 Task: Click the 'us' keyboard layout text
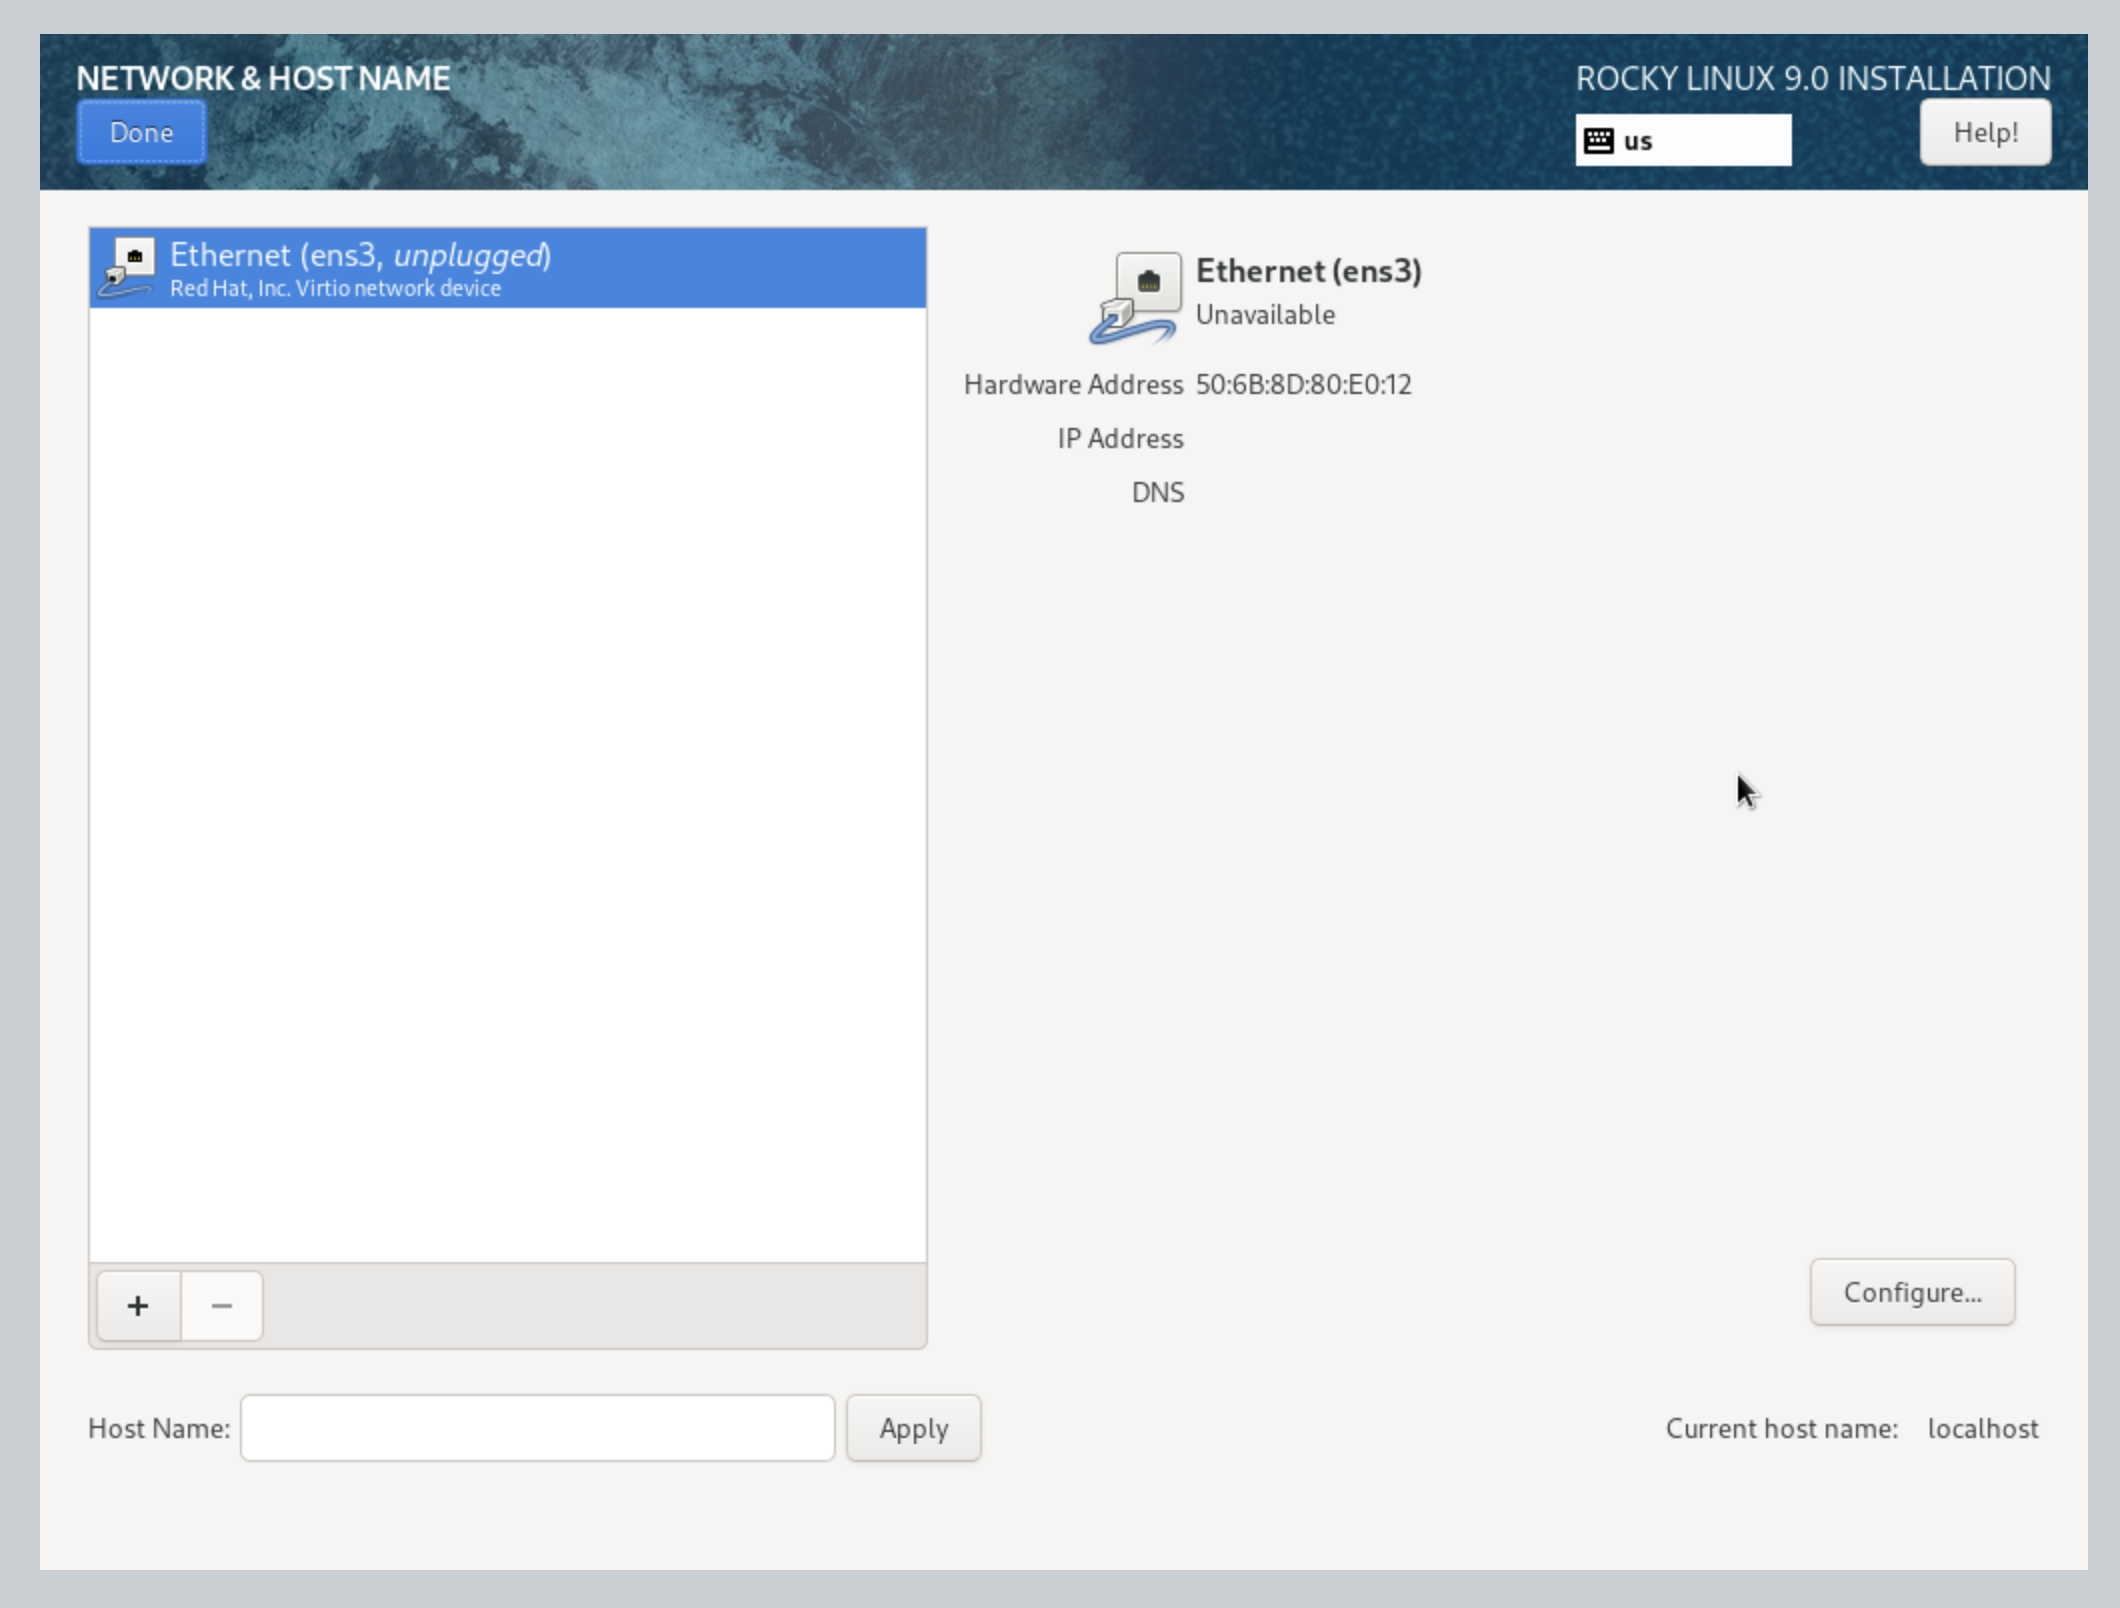coord(1638,141)
